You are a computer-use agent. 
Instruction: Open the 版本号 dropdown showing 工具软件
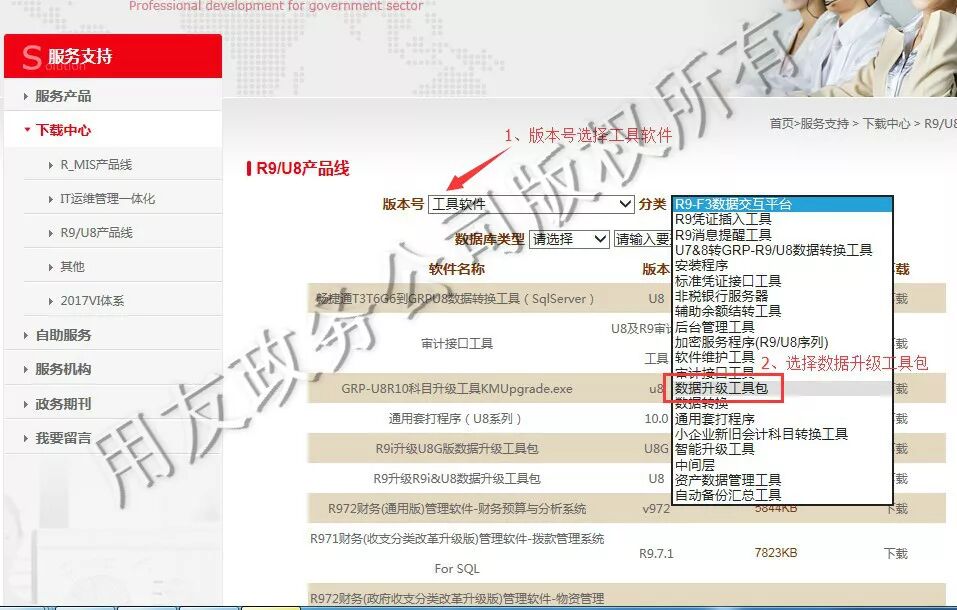point(531,204)
